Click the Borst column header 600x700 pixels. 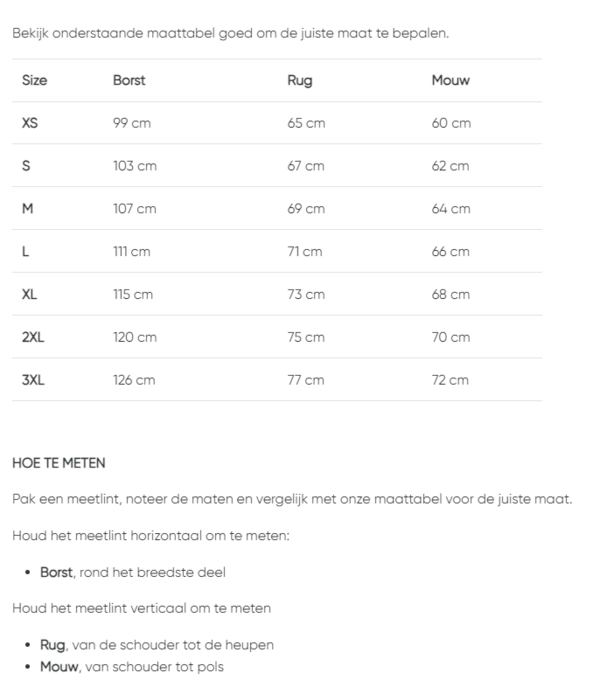(x=129, y=80)
